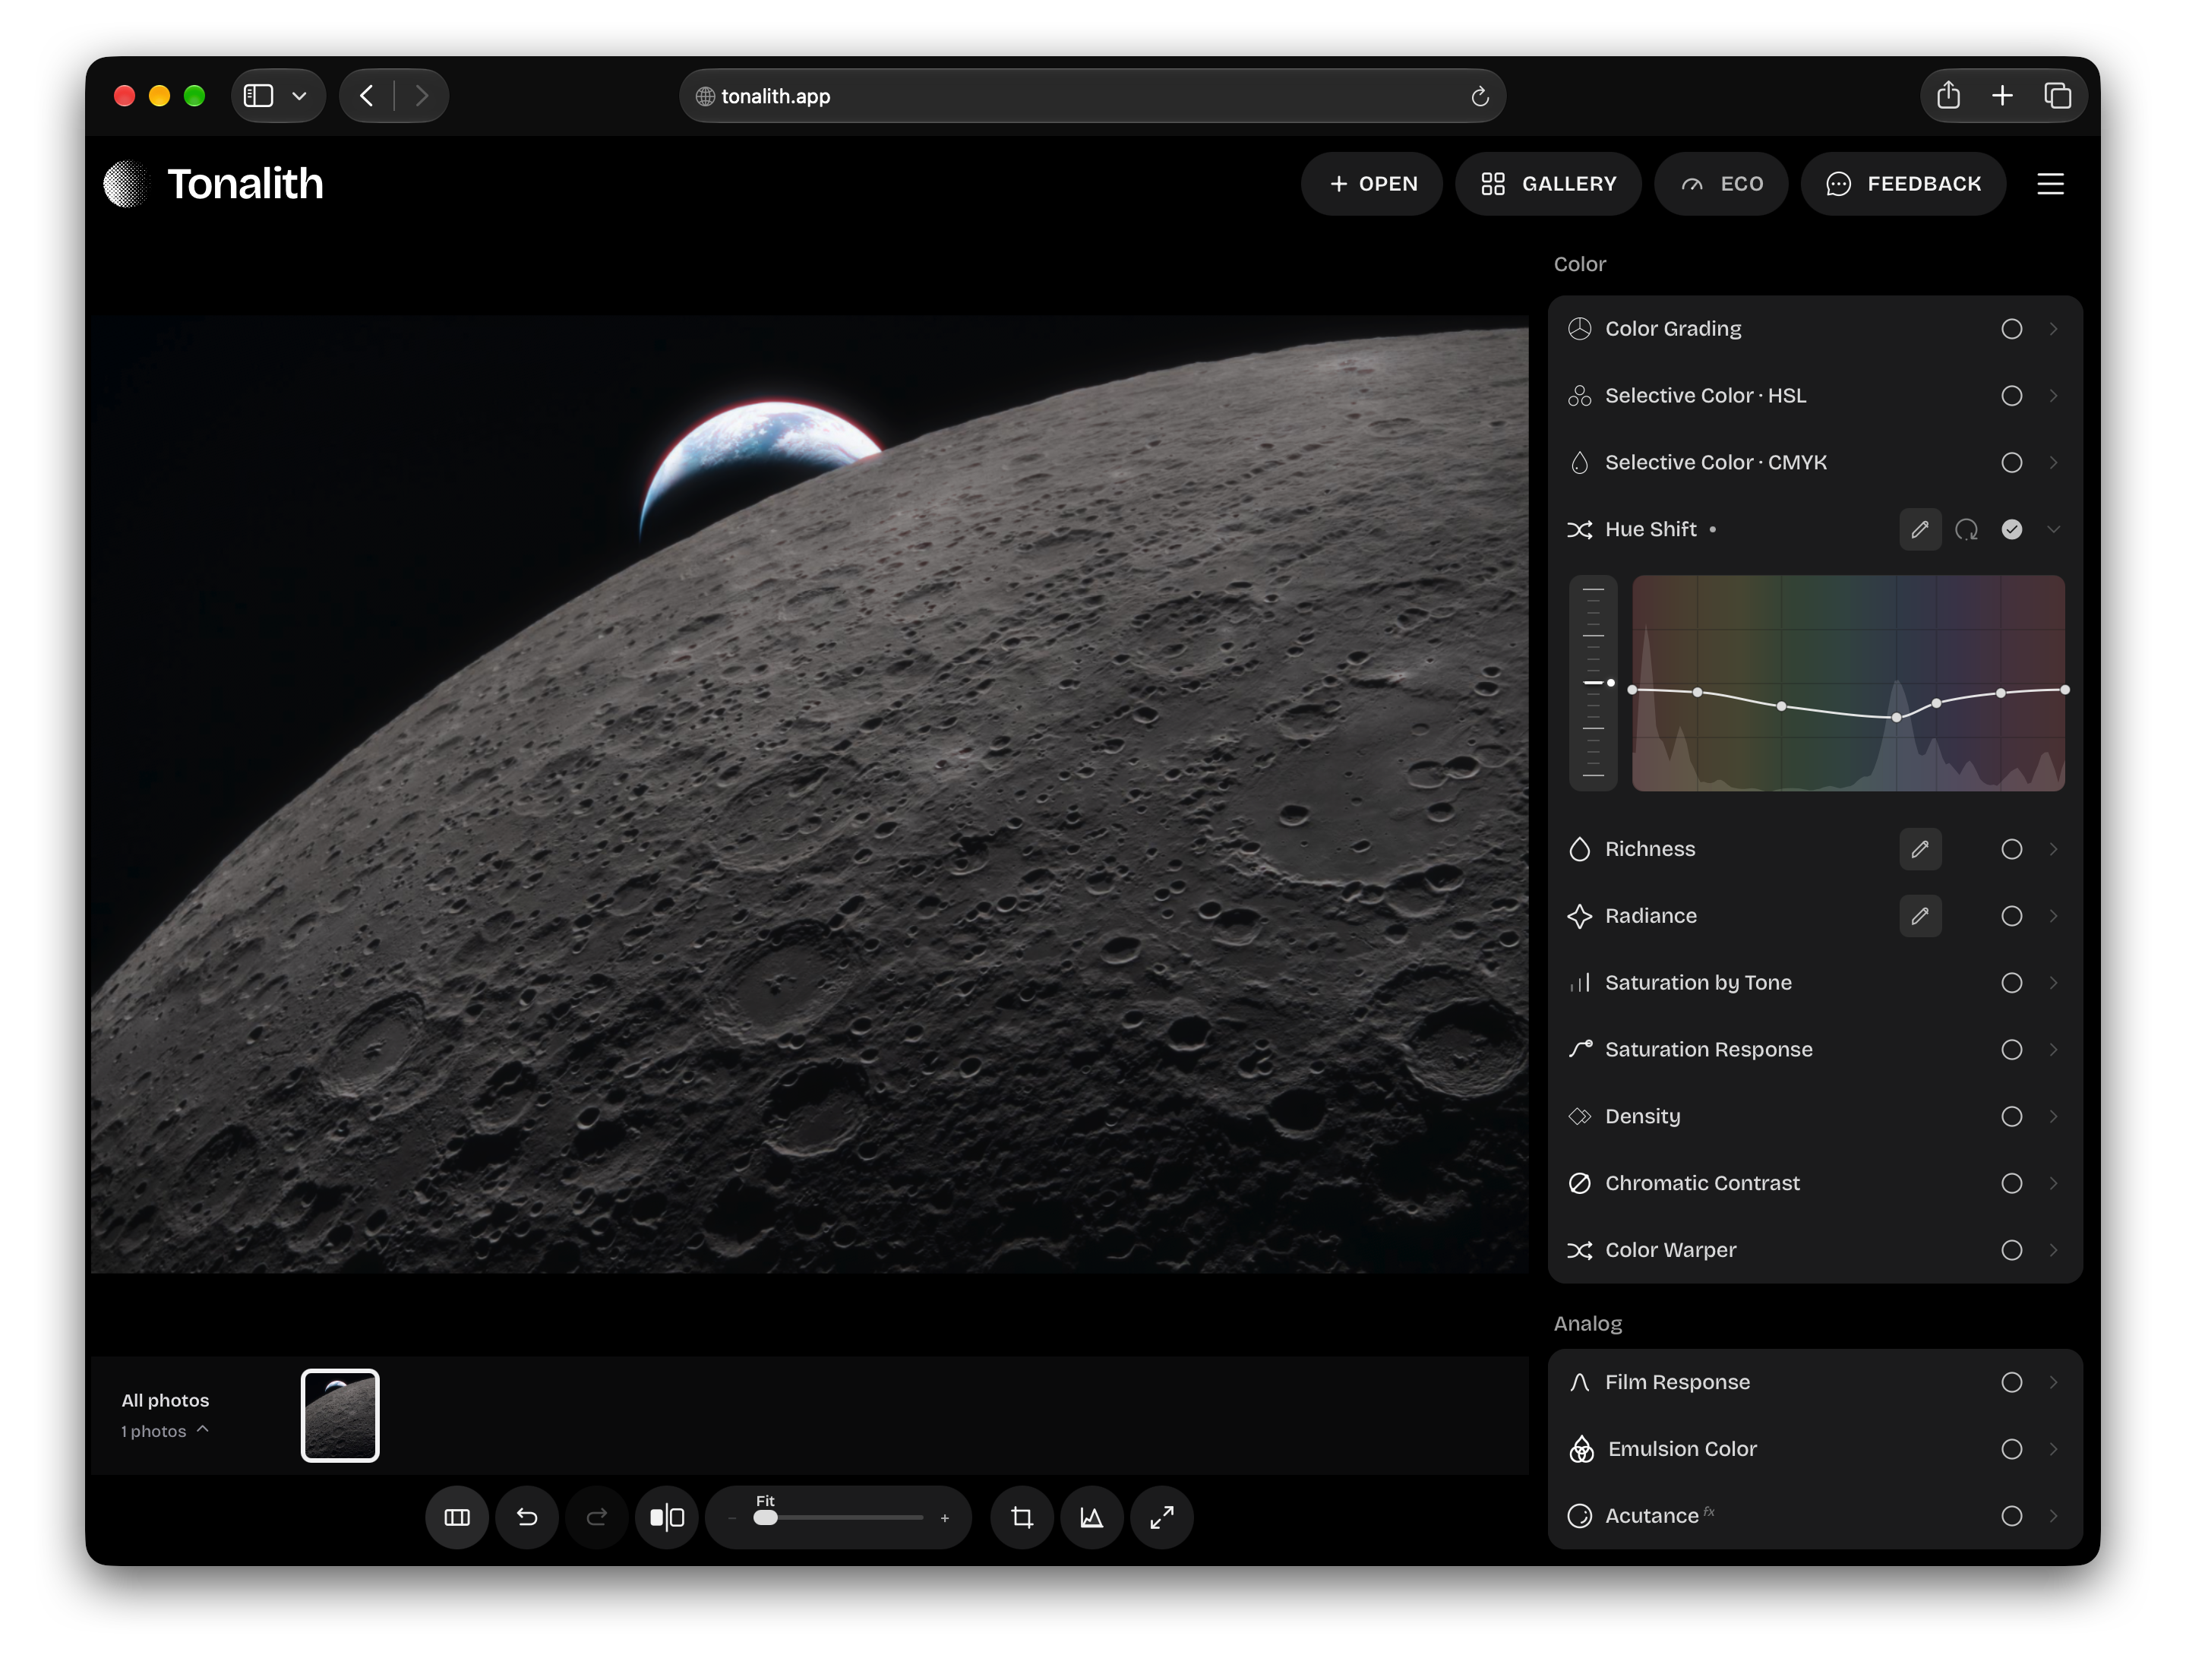Enable the Density toggle circle

2011,1116
